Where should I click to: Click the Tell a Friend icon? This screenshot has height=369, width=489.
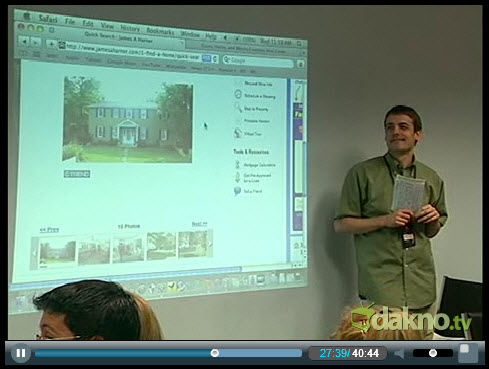[x=237, y=191]
